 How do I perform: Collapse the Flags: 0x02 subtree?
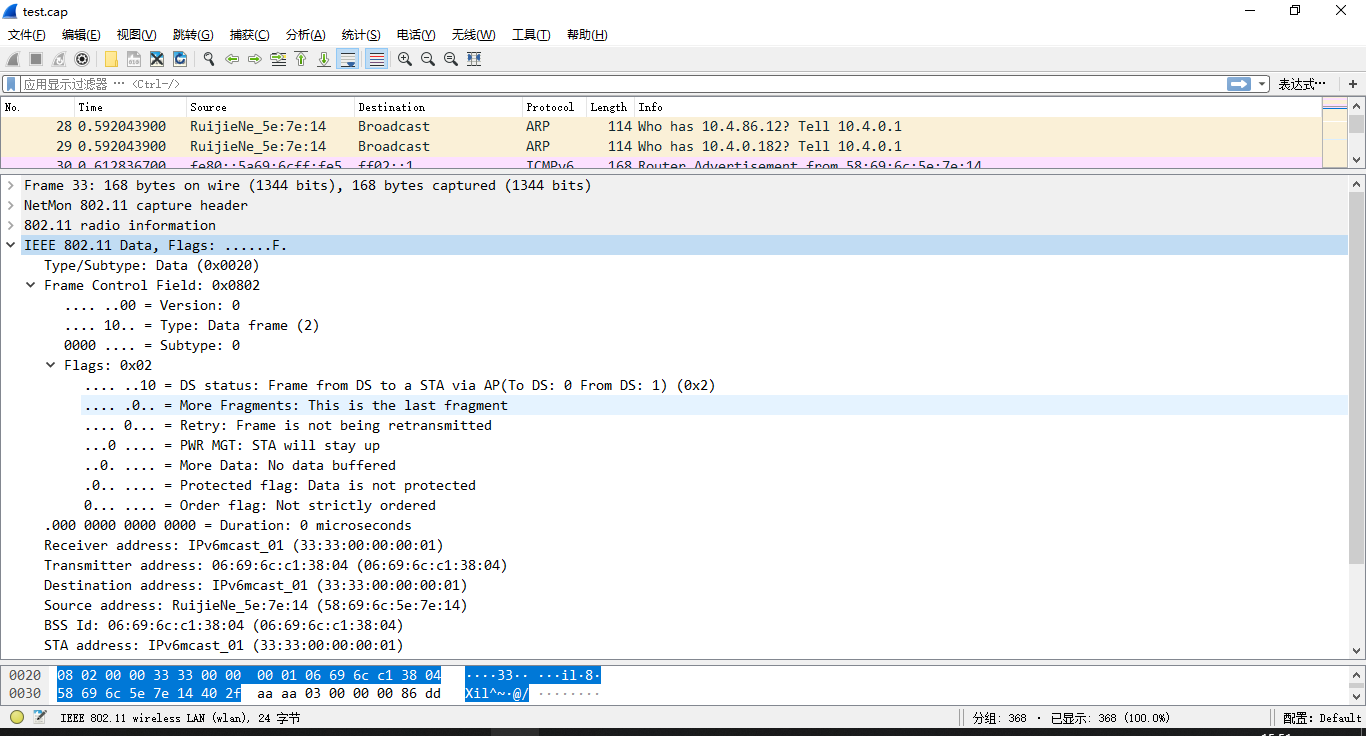click(x=50, y=364)
